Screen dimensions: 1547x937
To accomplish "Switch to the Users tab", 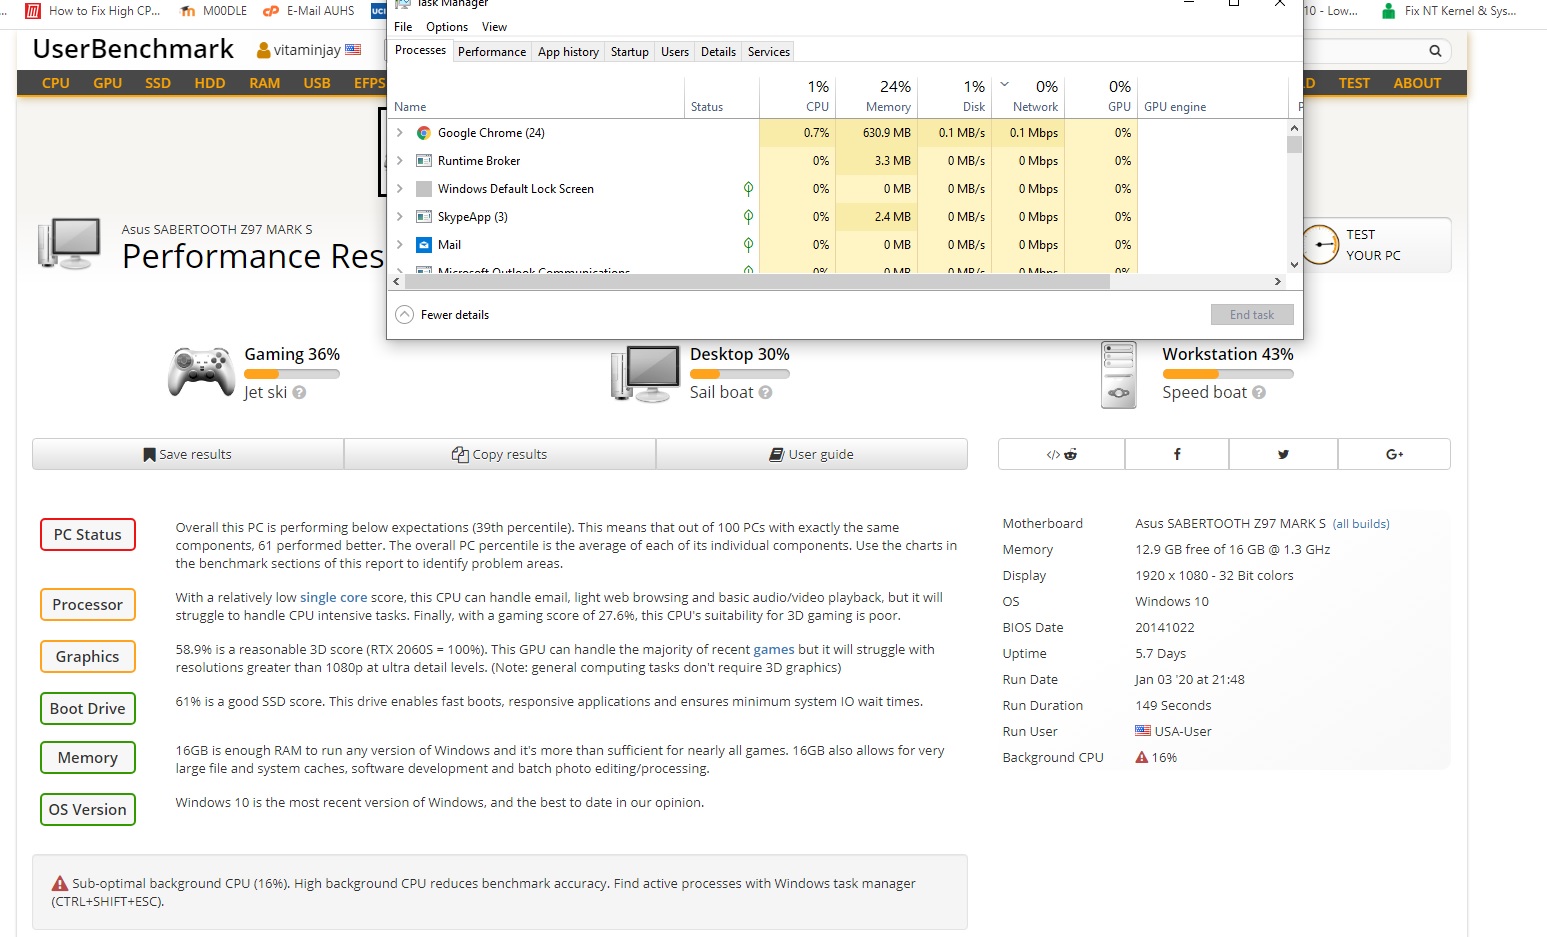I will (675, 52).
